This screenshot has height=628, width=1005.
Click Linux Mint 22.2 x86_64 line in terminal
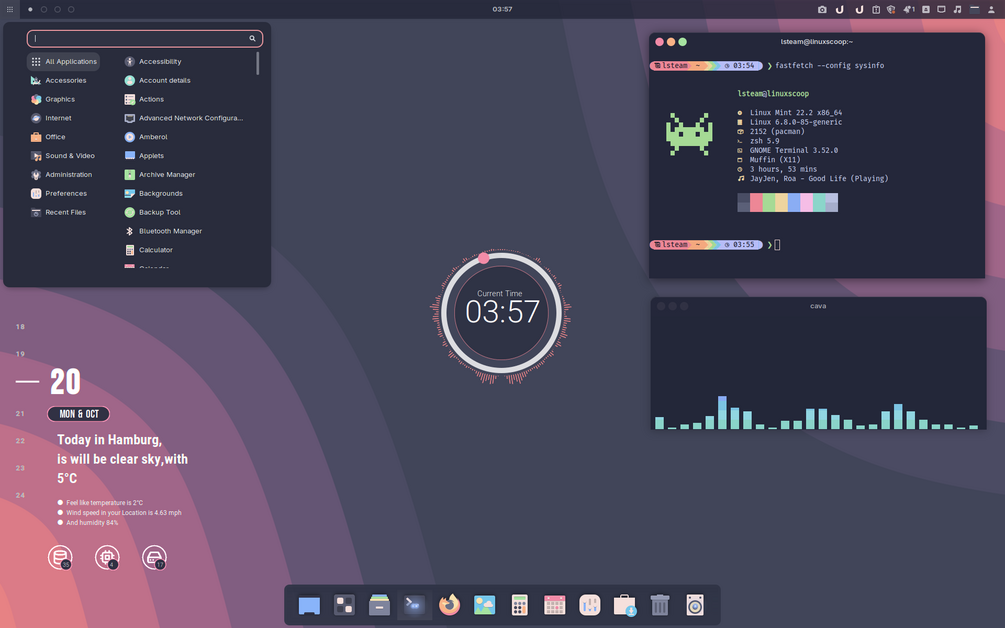tap(796, 113)
